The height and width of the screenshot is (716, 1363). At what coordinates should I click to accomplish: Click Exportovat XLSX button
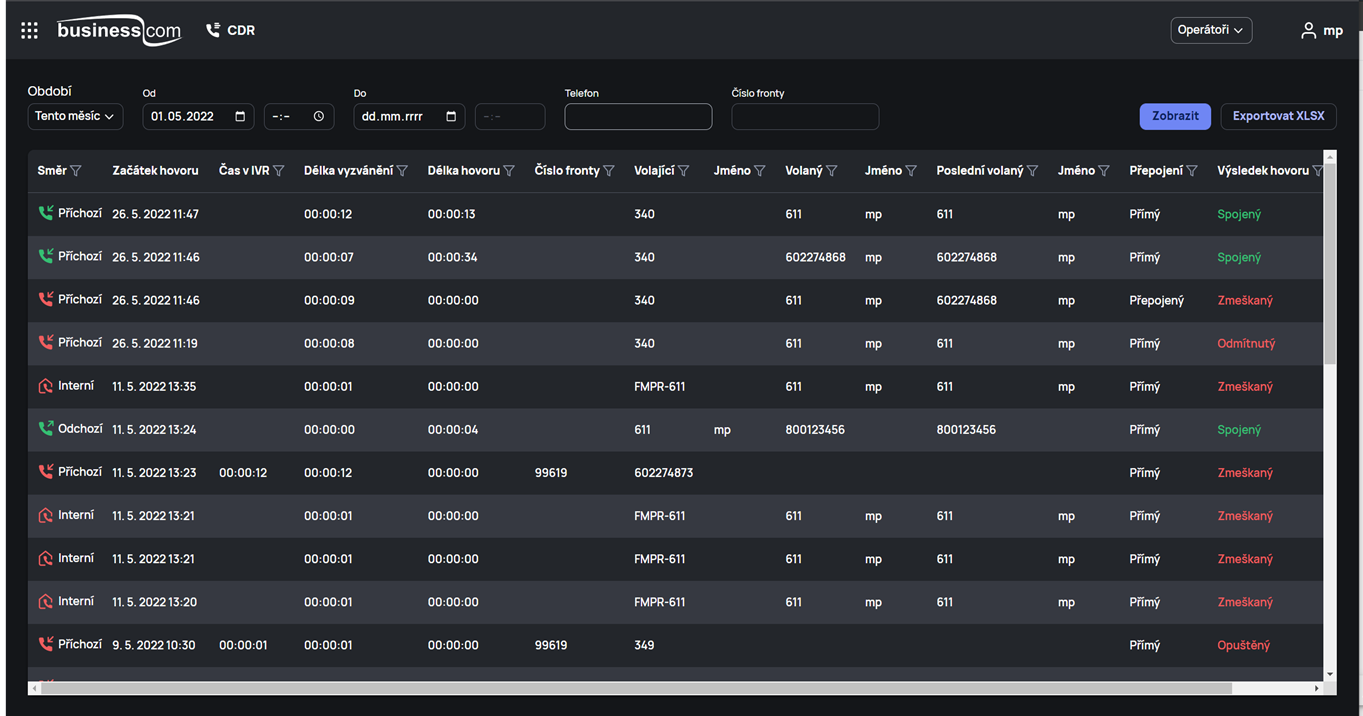tap(1278, 116)
